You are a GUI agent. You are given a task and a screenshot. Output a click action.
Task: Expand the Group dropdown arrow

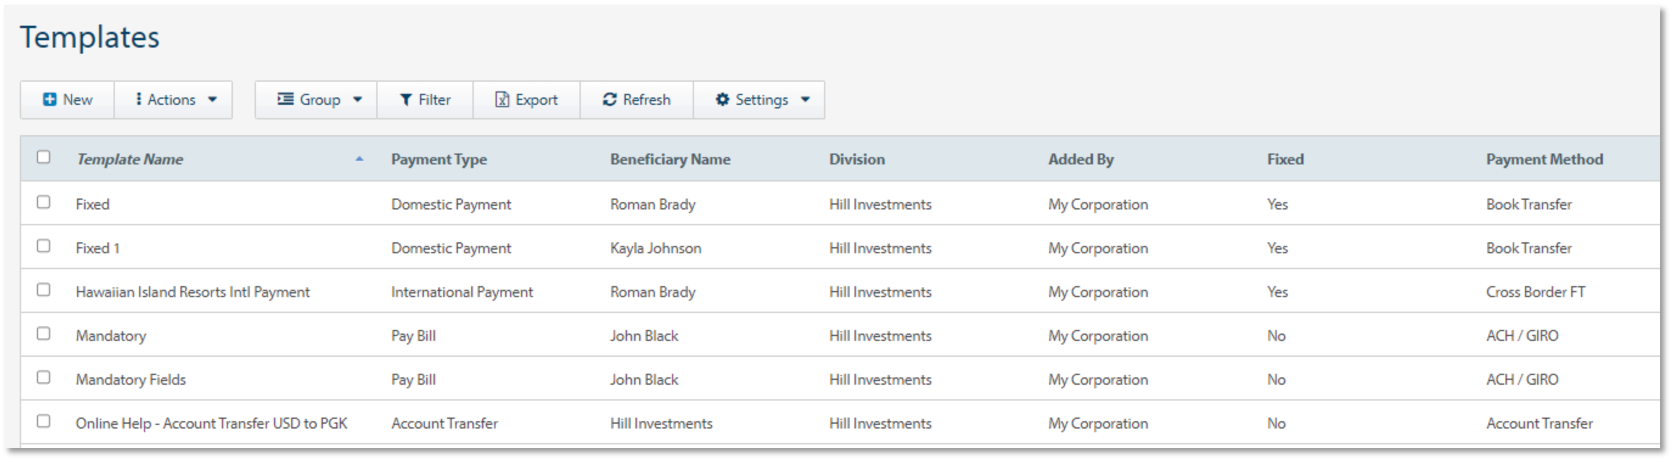pos(357,100)
